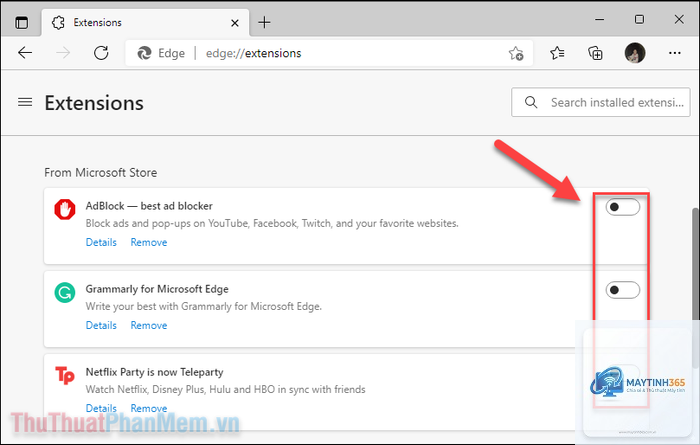This screenshot has width=700, height=445.
Task: Open the profile avatar picture
Action: coord(635,53)
